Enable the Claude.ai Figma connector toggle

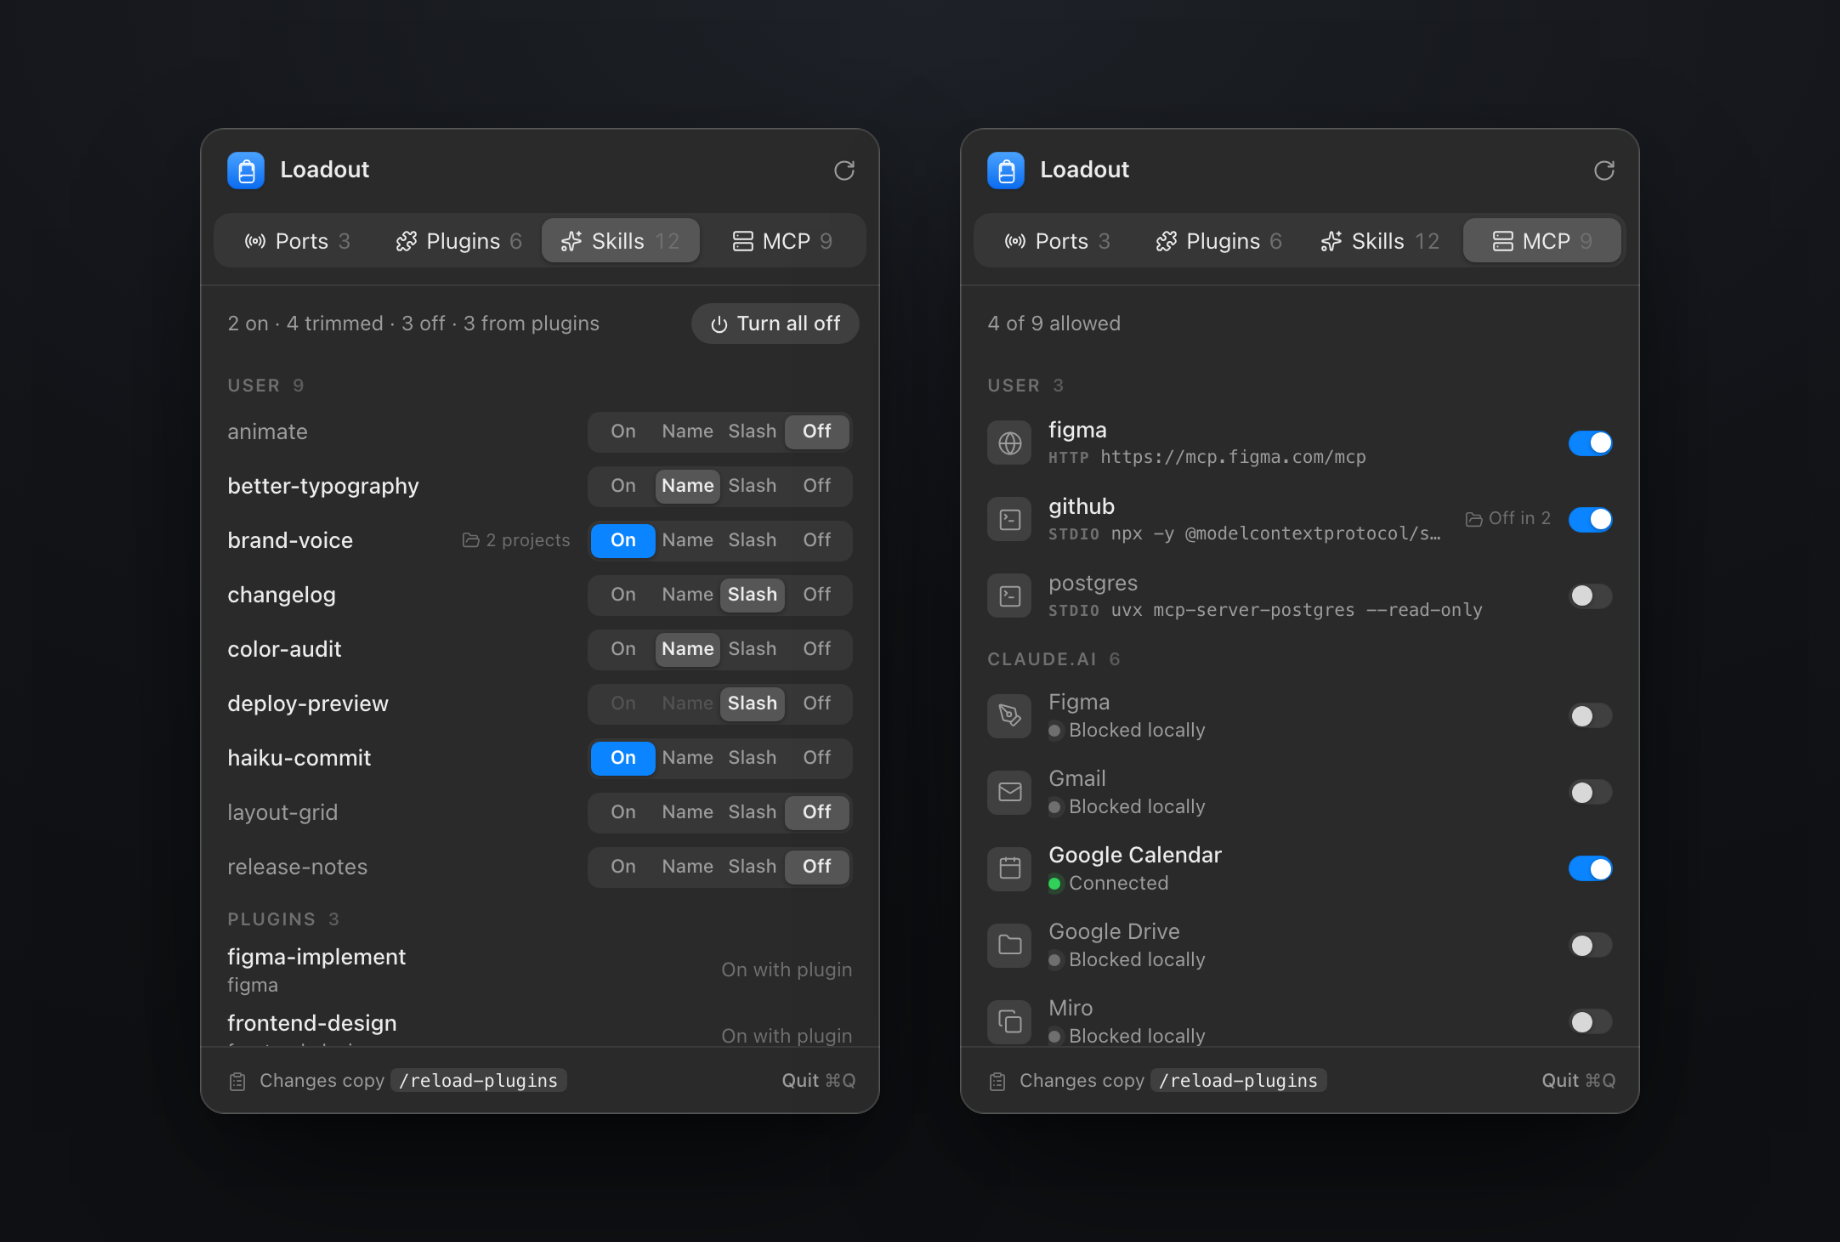[x=1590, y=716]
